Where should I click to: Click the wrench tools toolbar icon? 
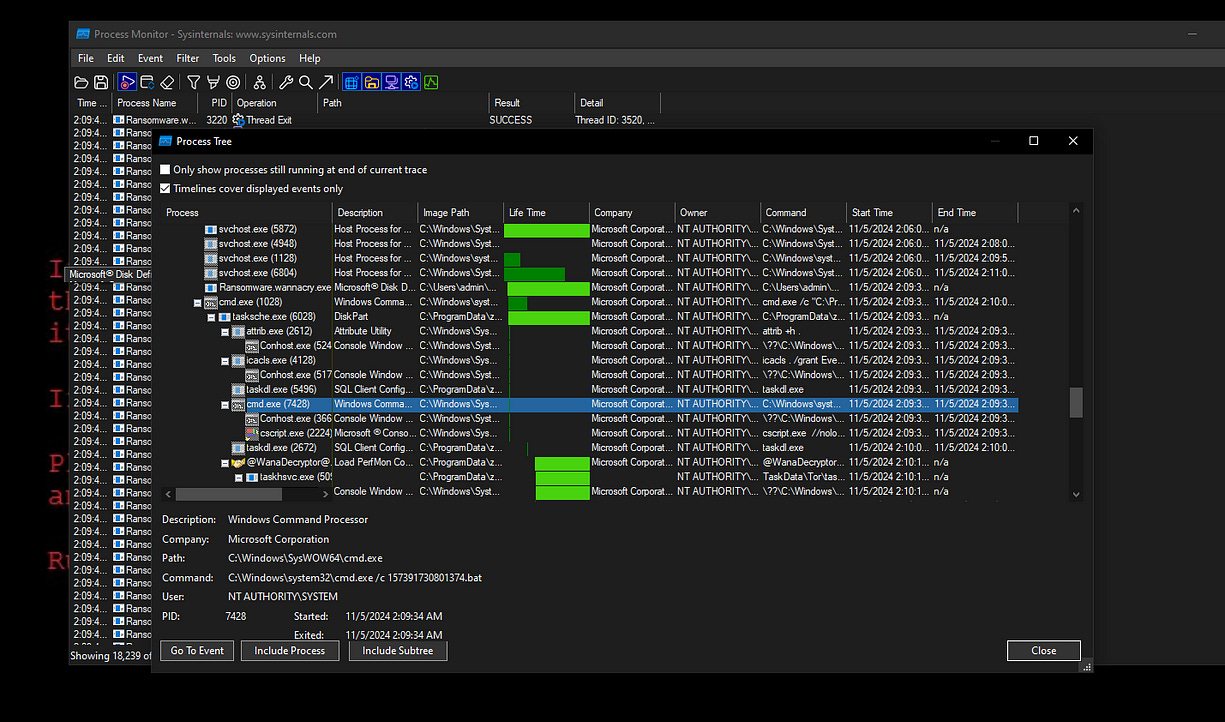pyautogui.click(x=286, y=82)
